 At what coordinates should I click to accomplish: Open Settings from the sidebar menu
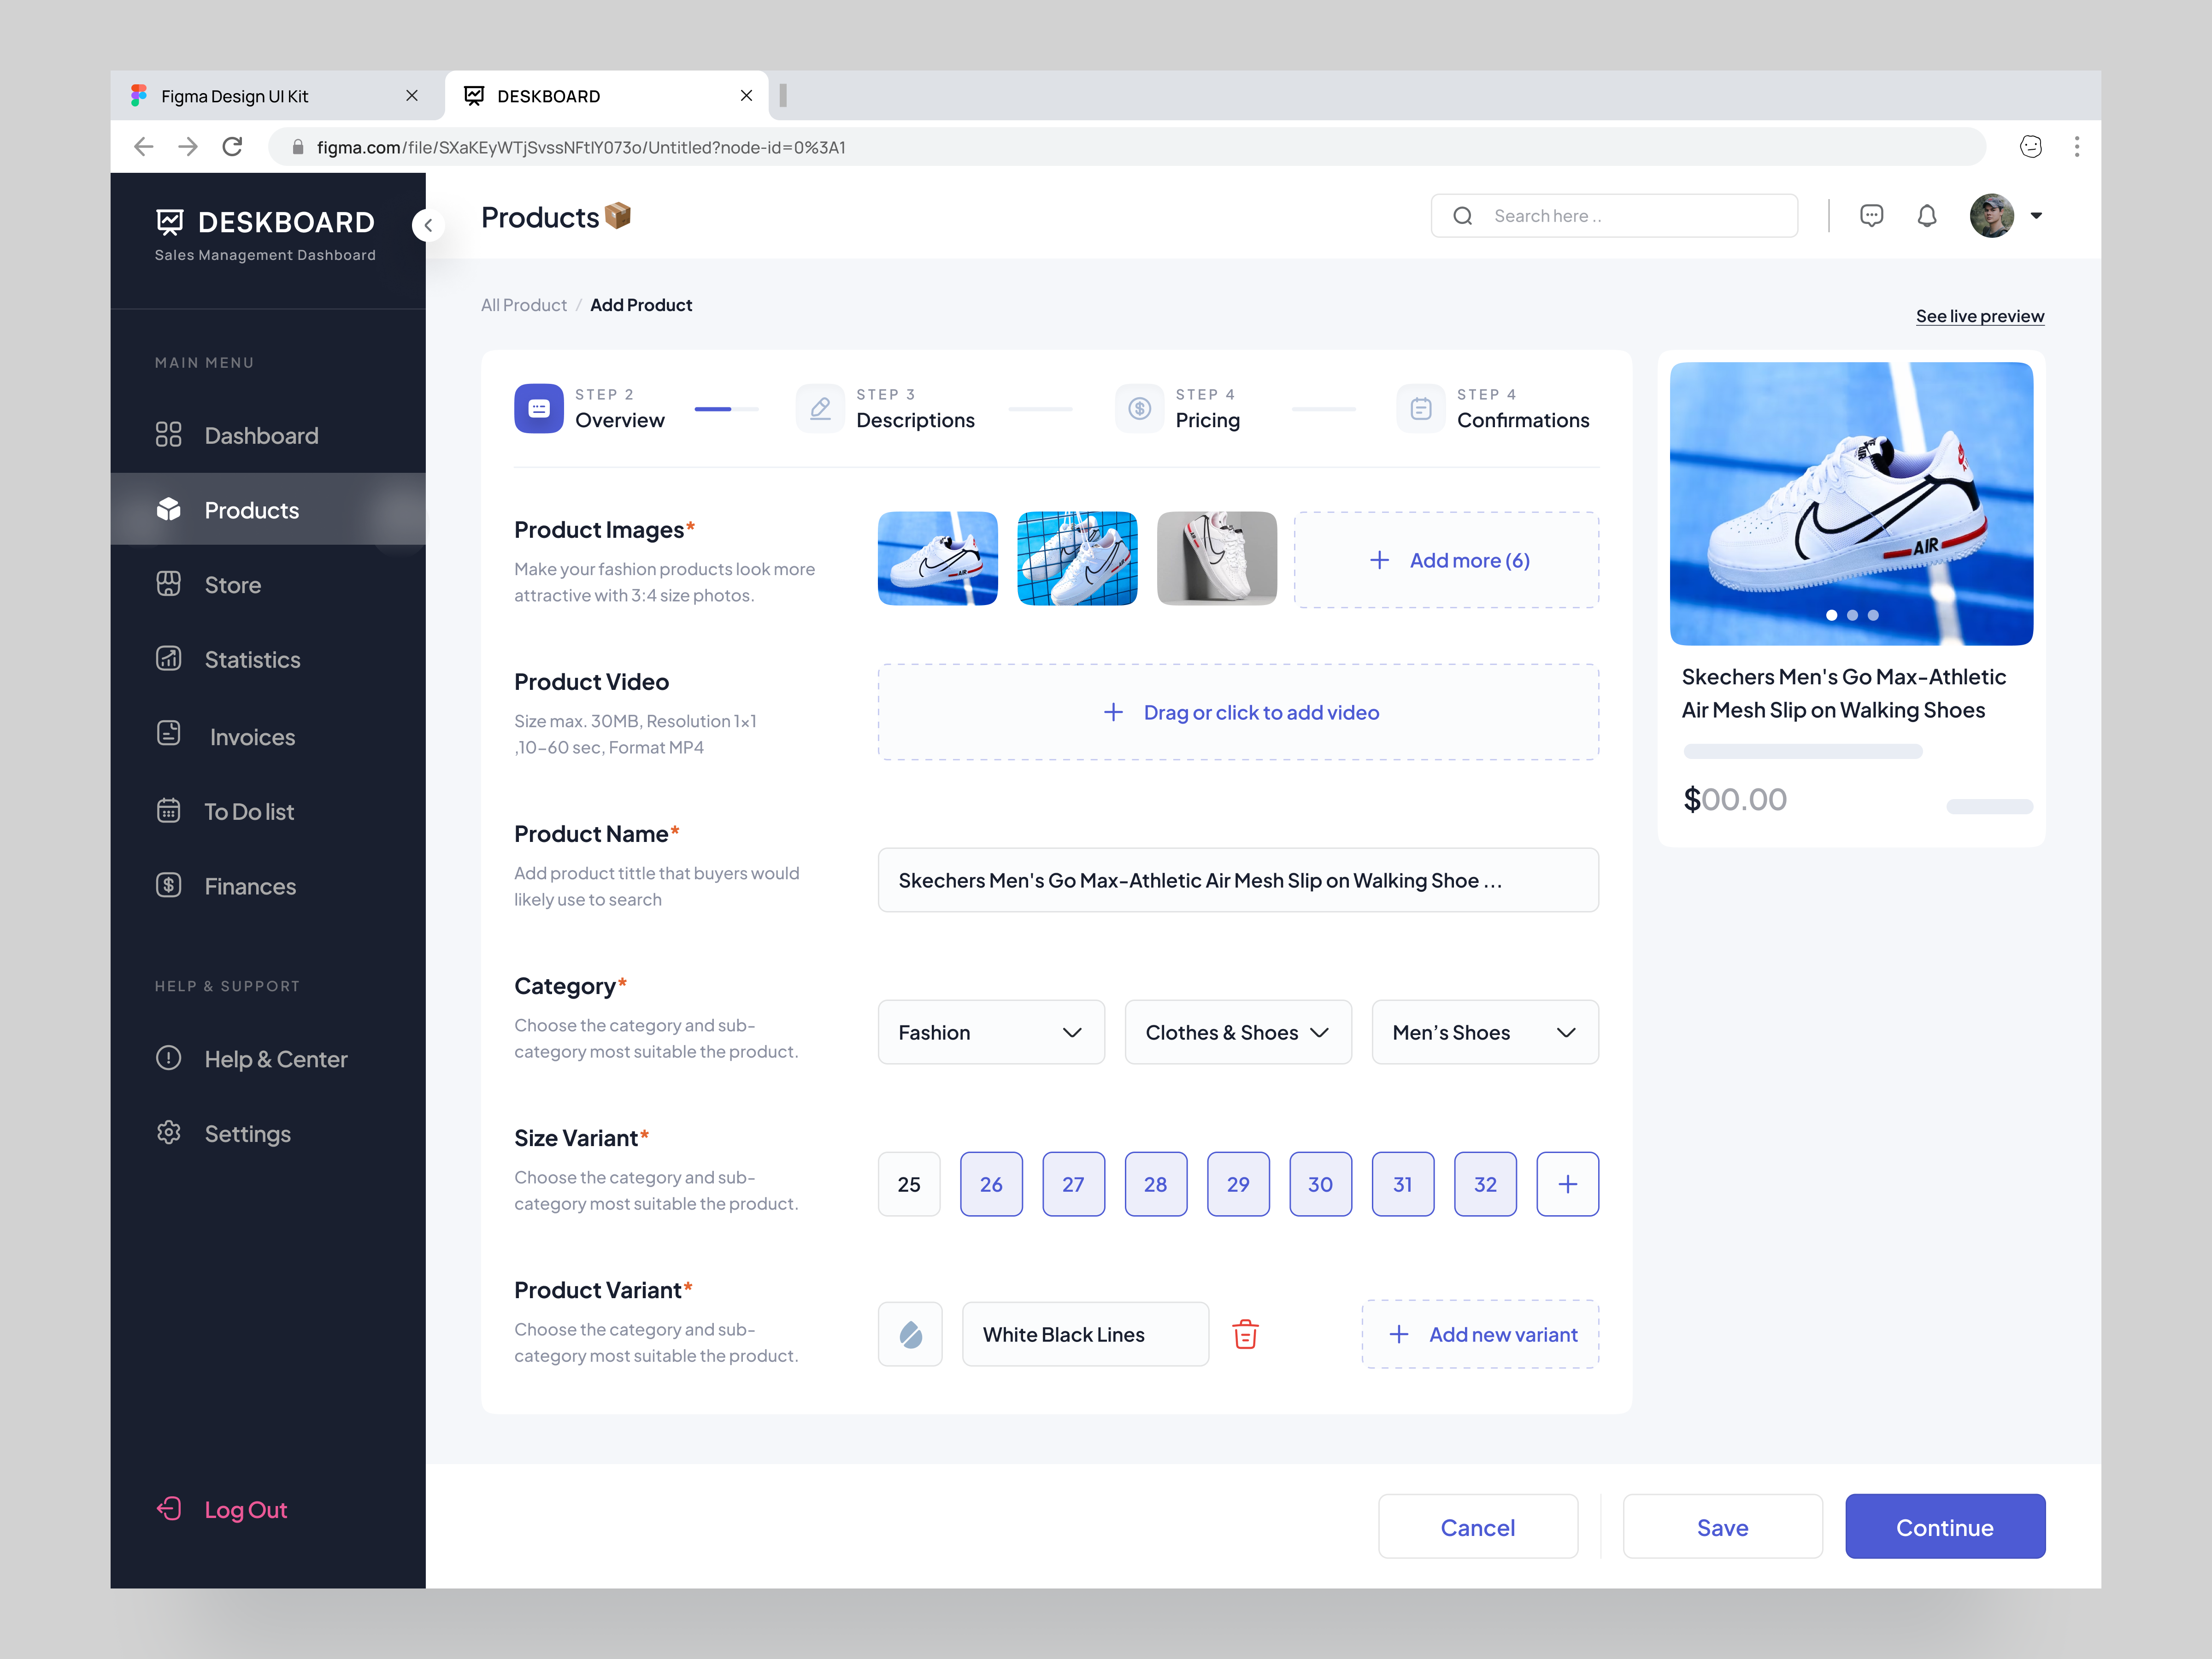pos(168,1133)
